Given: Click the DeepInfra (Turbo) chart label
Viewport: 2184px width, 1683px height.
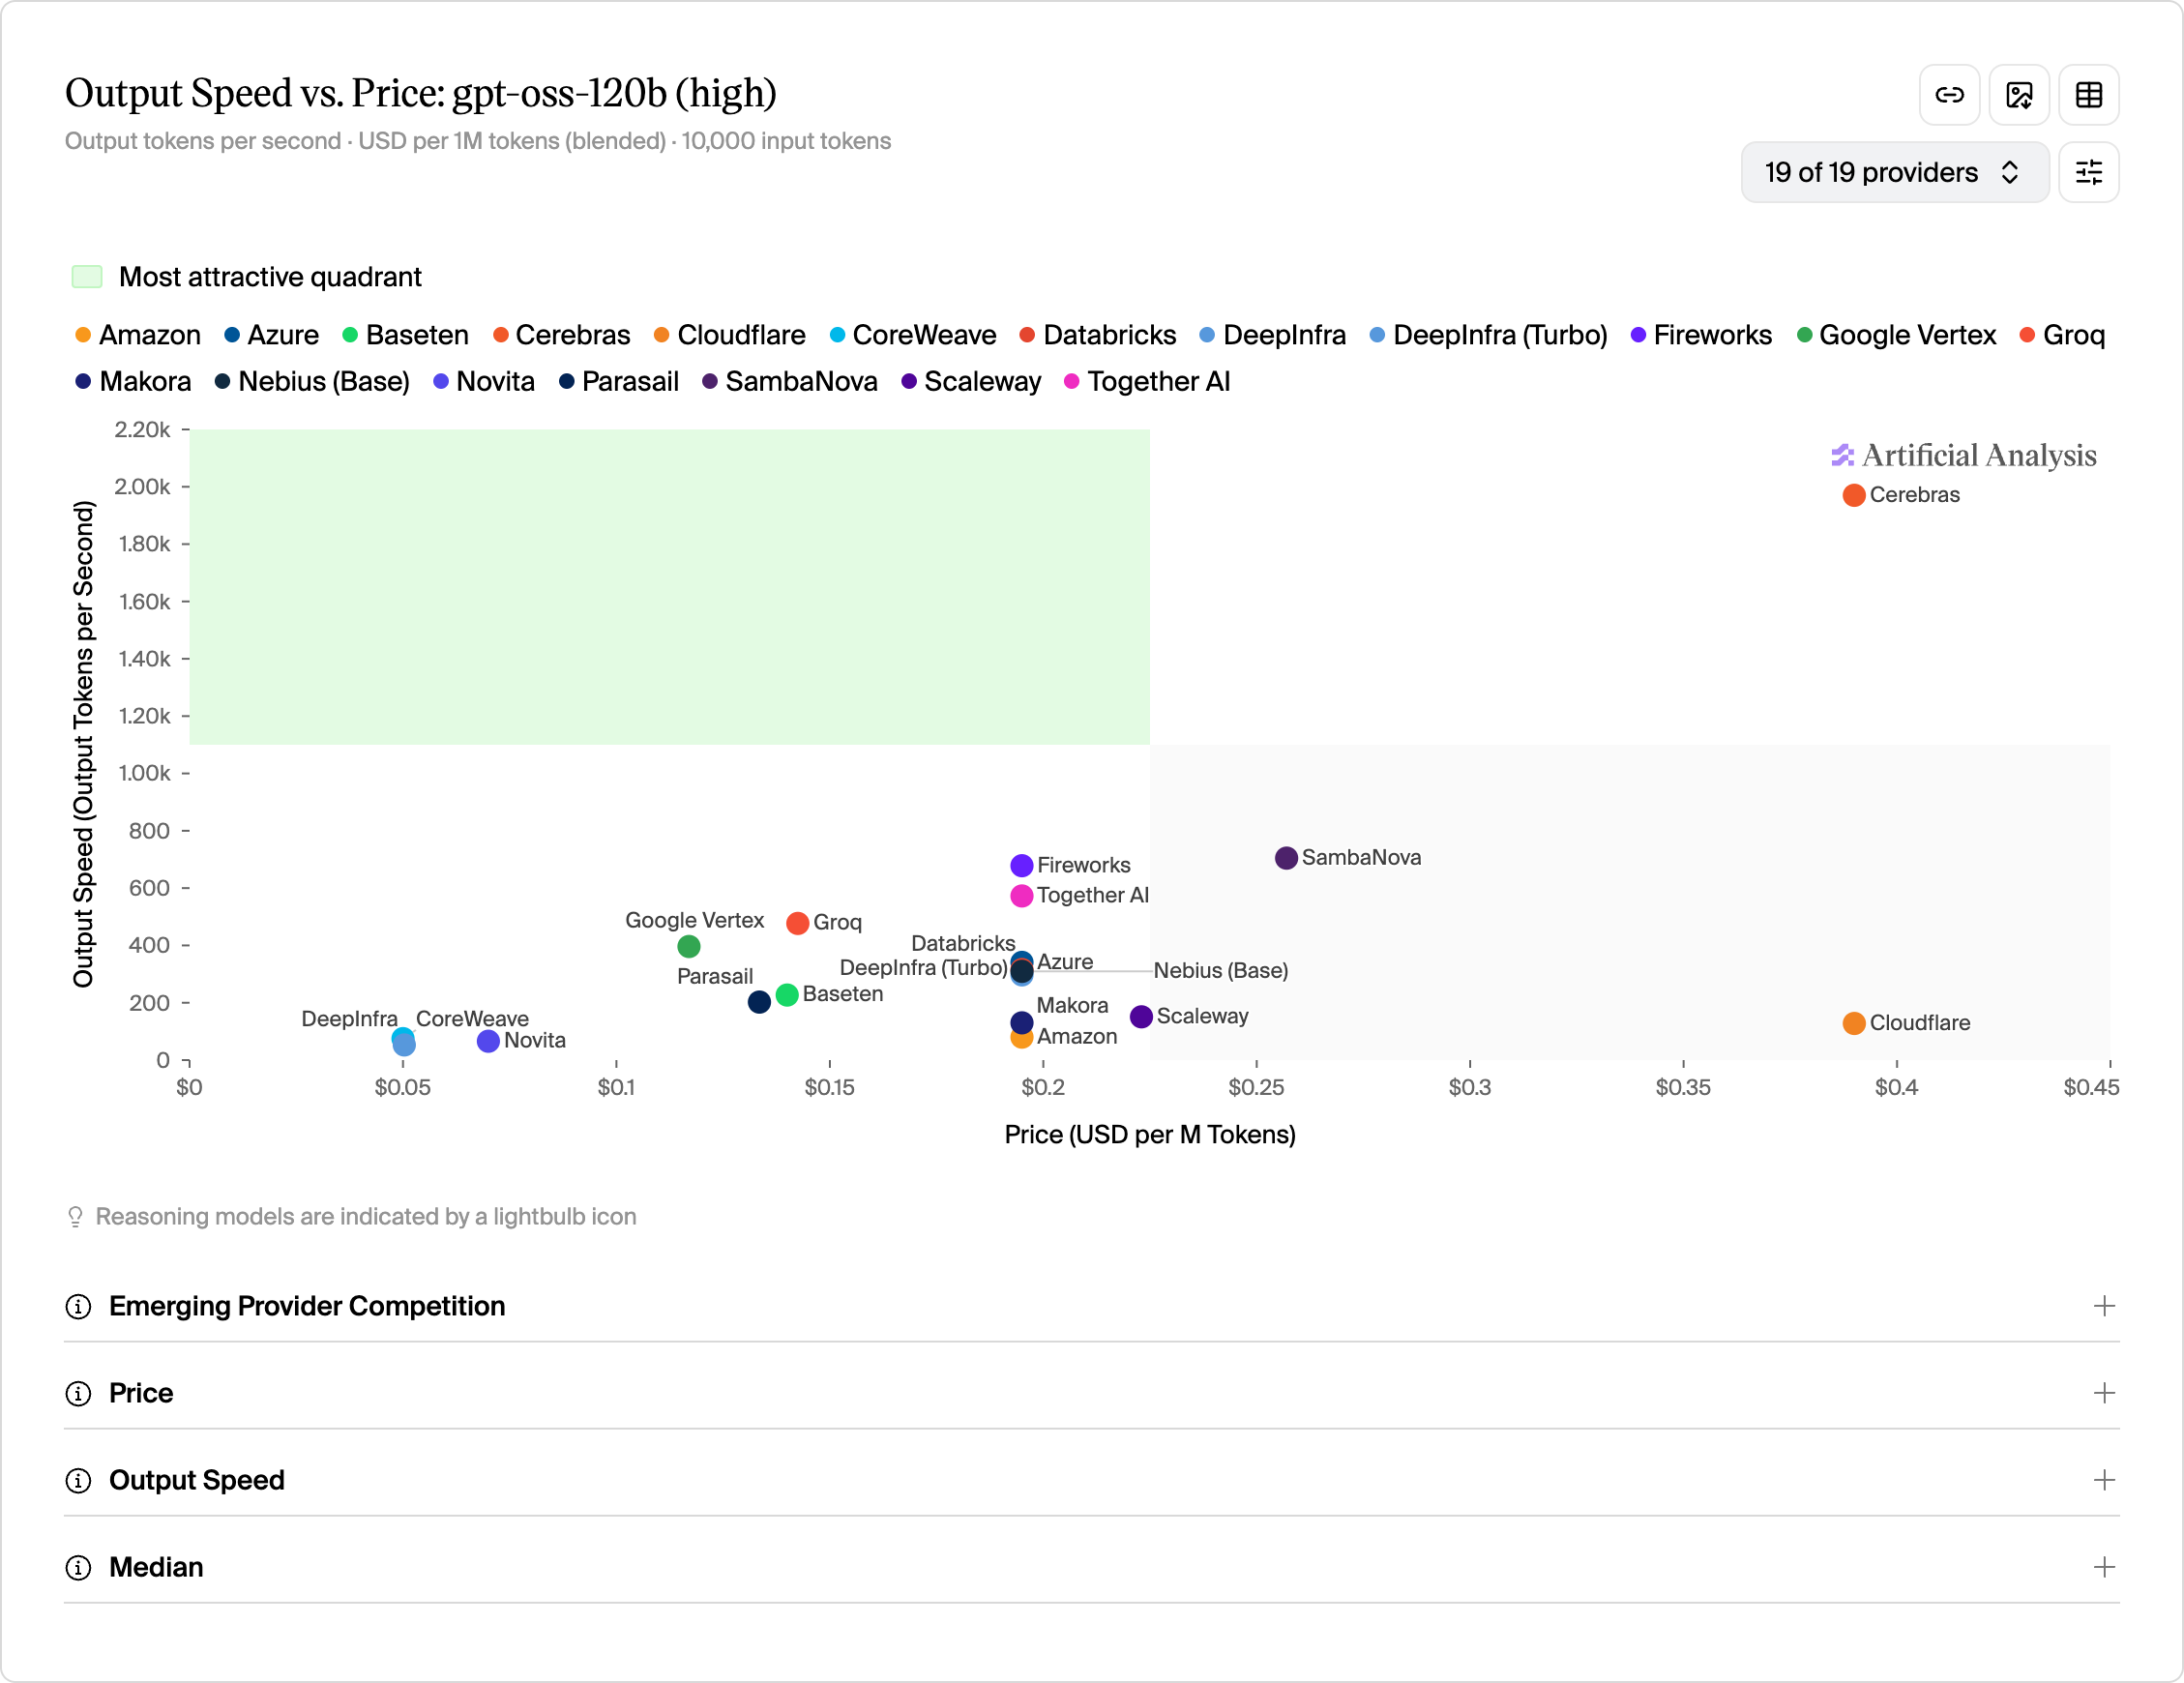Looking at the screenshot, I should point(923,967).
